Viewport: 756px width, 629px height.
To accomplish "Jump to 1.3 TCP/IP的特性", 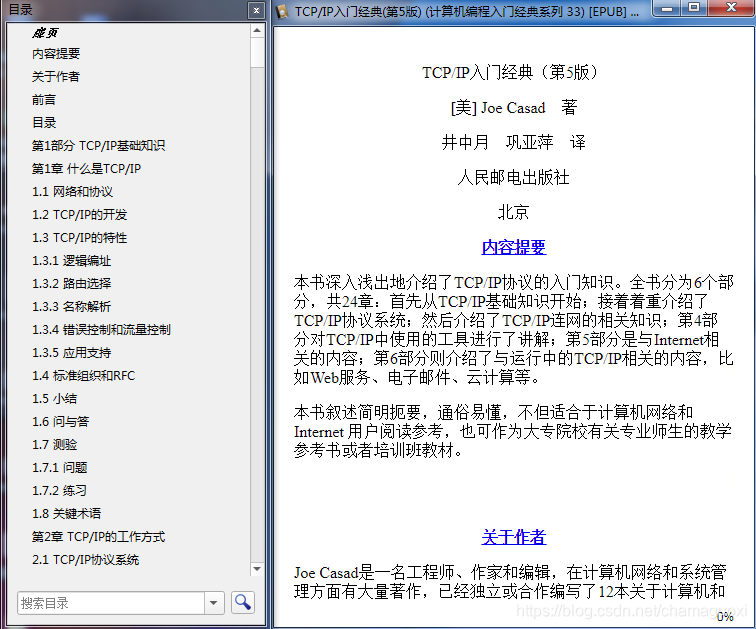I will coord(80,238).
